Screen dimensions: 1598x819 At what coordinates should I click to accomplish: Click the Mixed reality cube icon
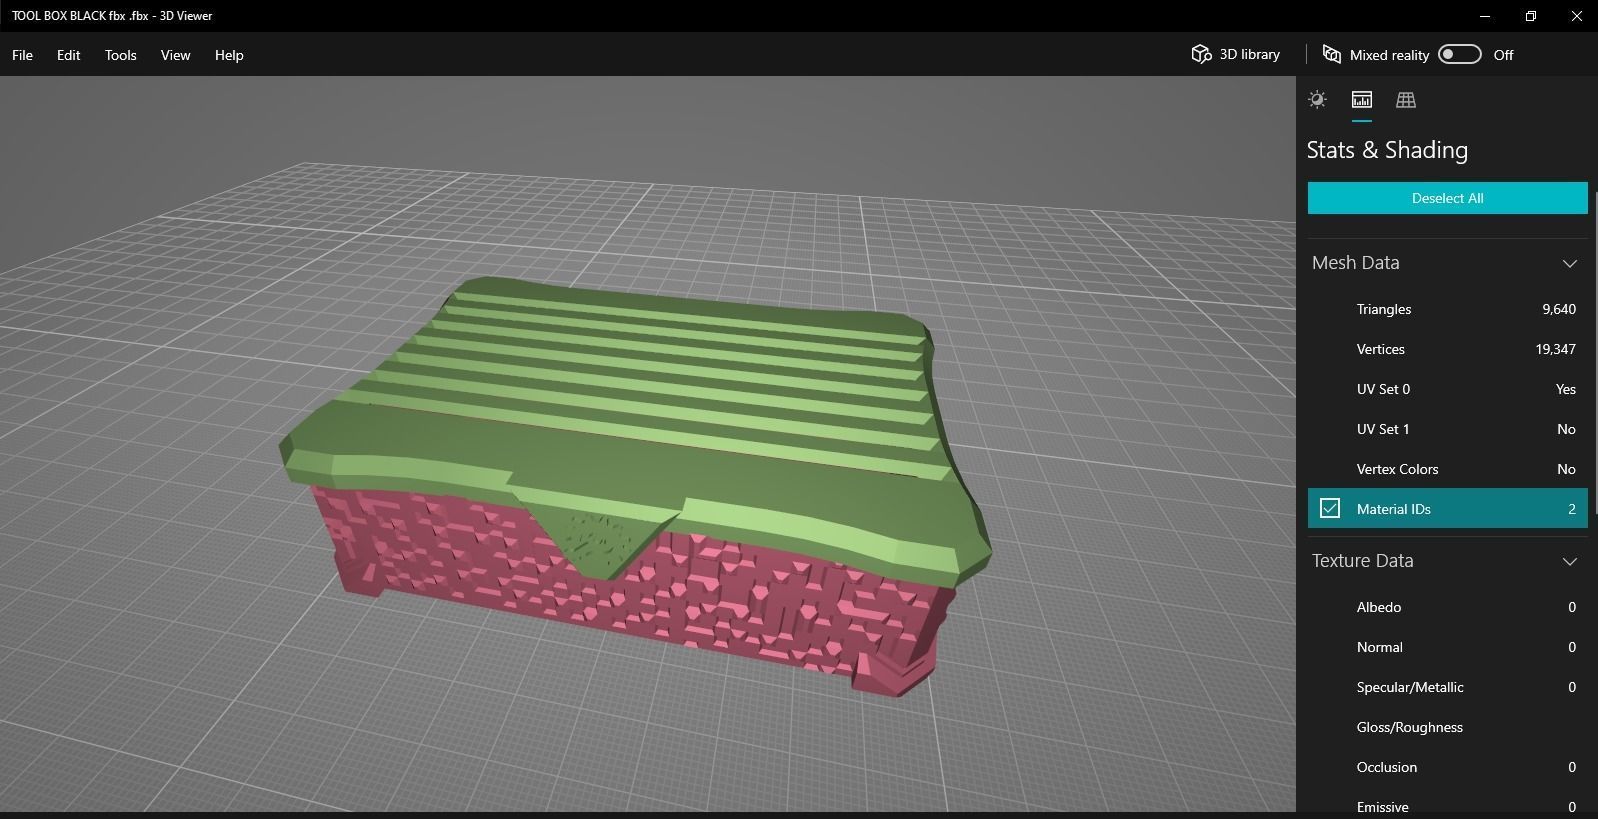click(1331, 54)
